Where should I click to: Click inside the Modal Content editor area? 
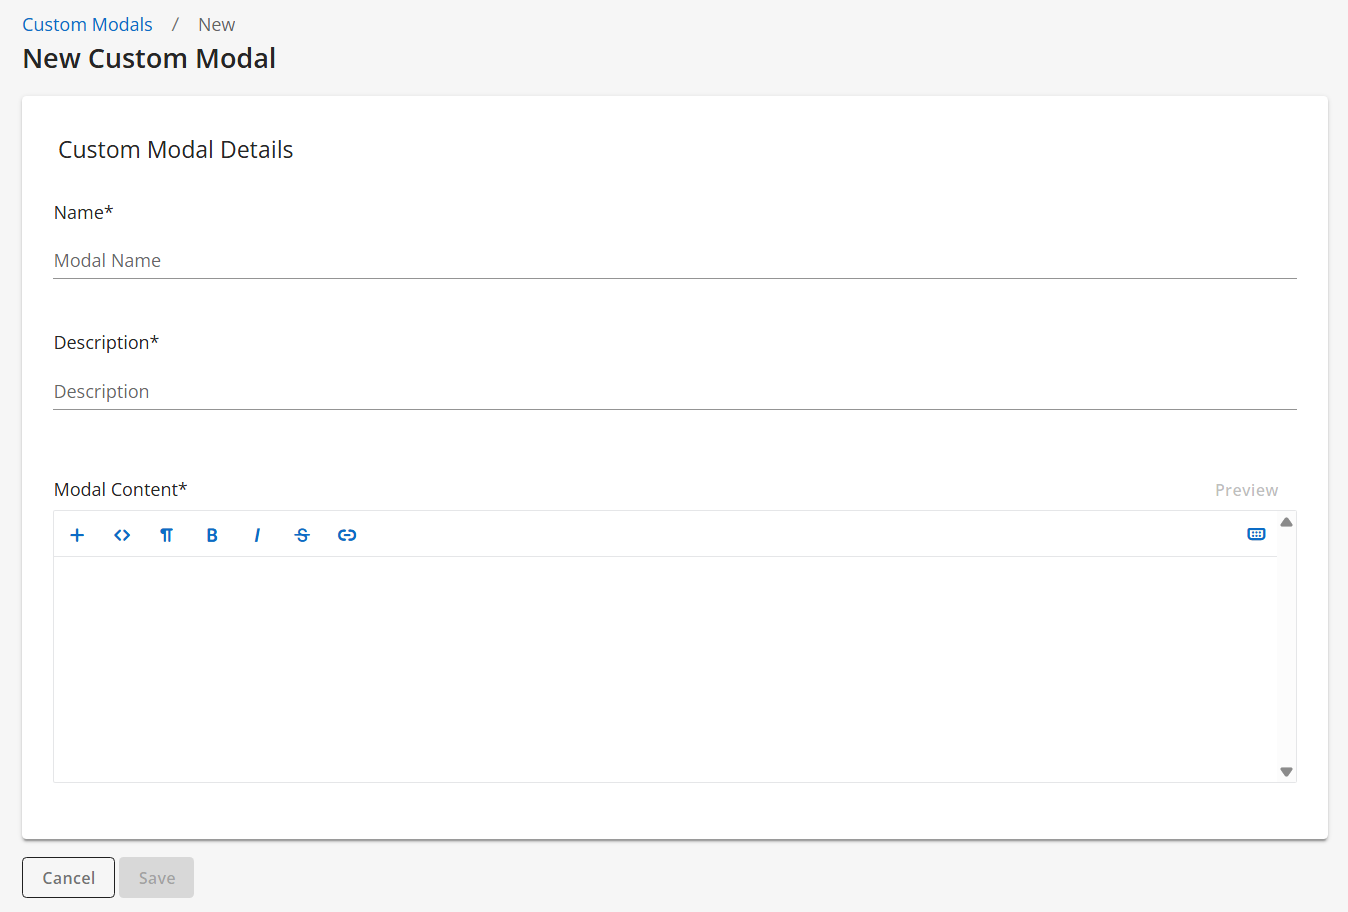(665, 668)
